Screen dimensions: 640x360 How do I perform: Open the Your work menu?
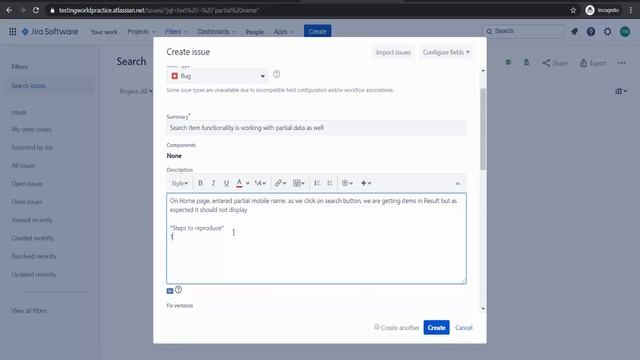(x=104, y=31)
